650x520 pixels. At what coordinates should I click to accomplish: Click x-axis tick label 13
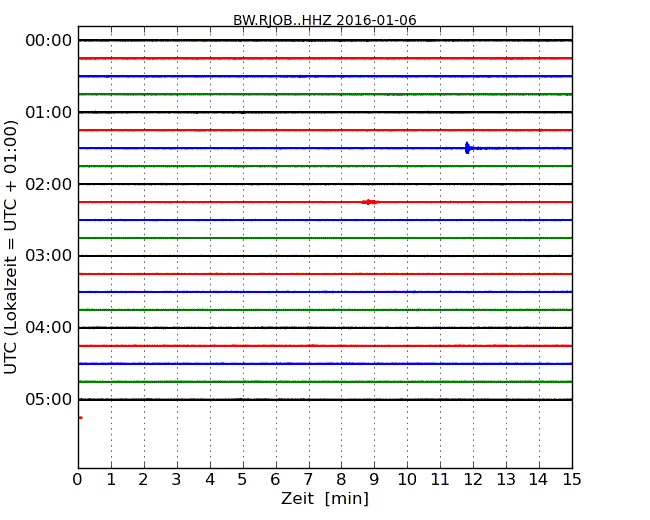(x=506, y=480)
